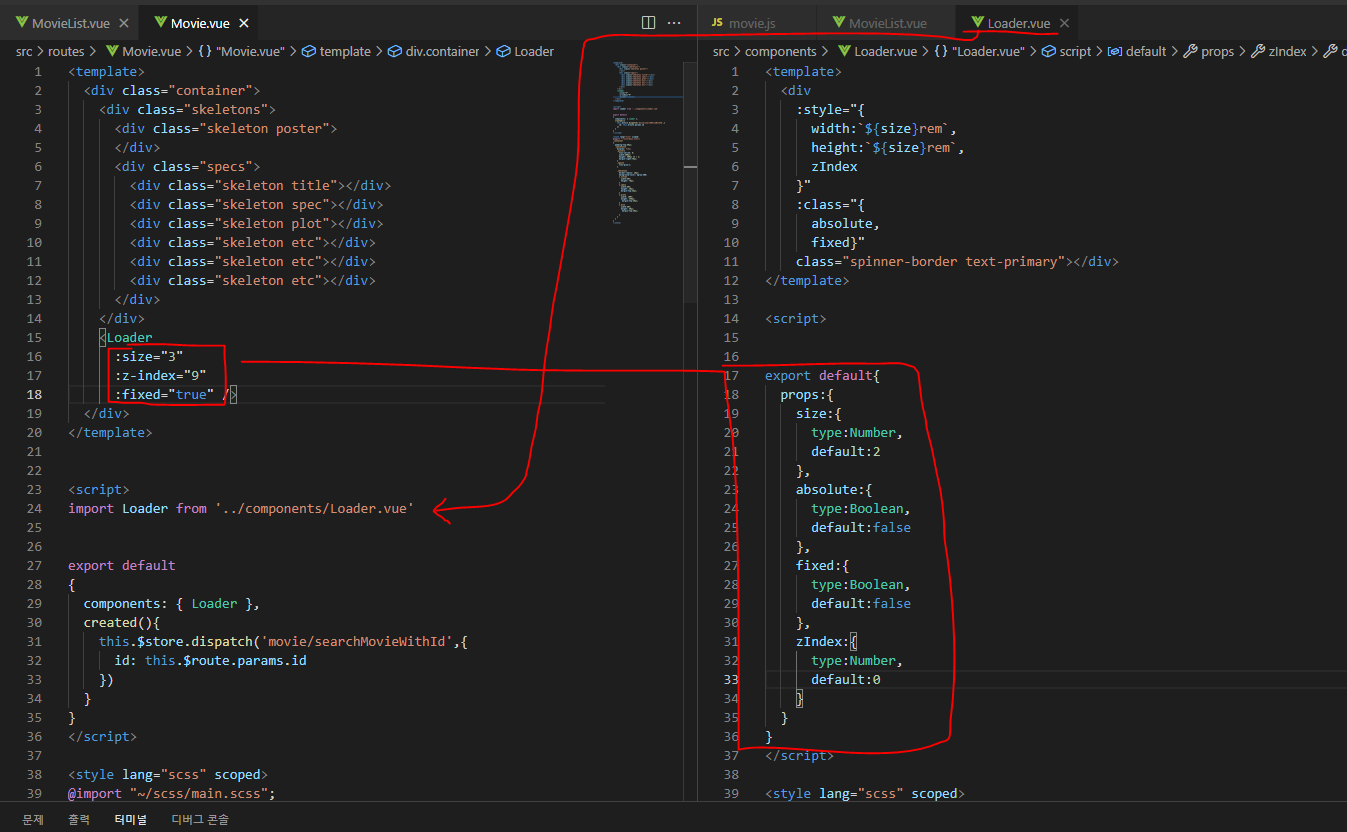Click the <Loader opening tag line
This screenshot has height=832, width=1347.
(125, 337)
